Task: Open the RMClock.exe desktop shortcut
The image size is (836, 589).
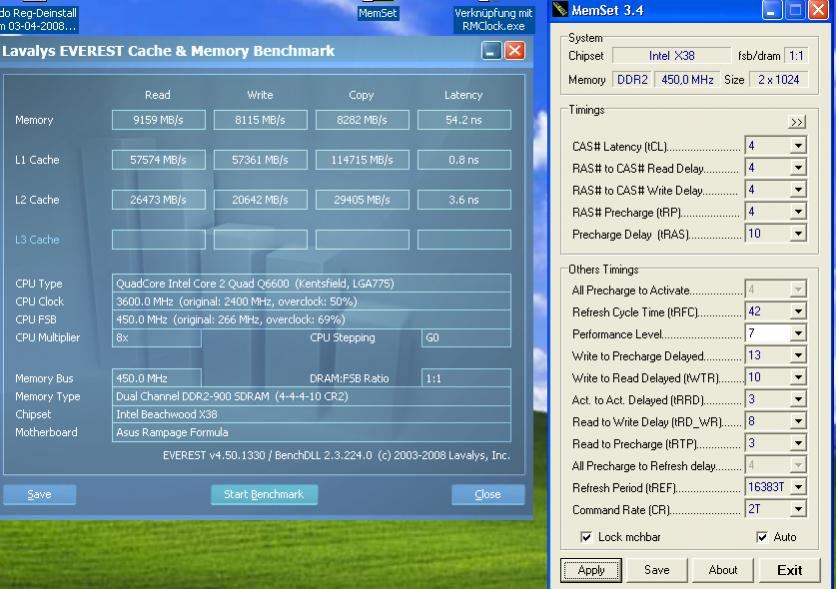Action: click(x=493, y=19)
